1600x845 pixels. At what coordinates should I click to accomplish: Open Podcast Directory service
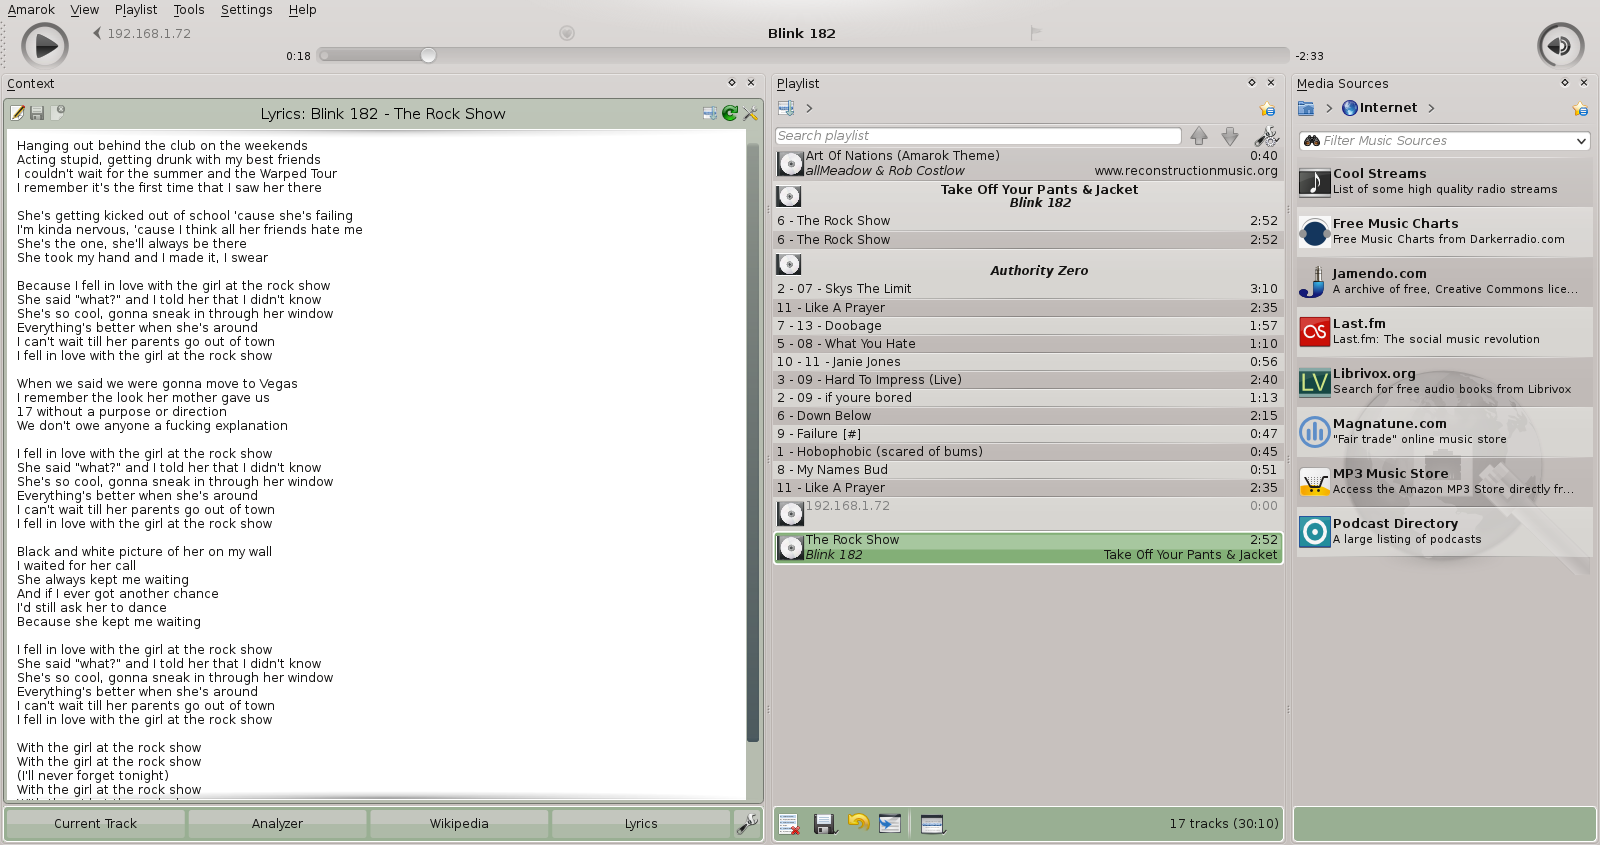1444,531
